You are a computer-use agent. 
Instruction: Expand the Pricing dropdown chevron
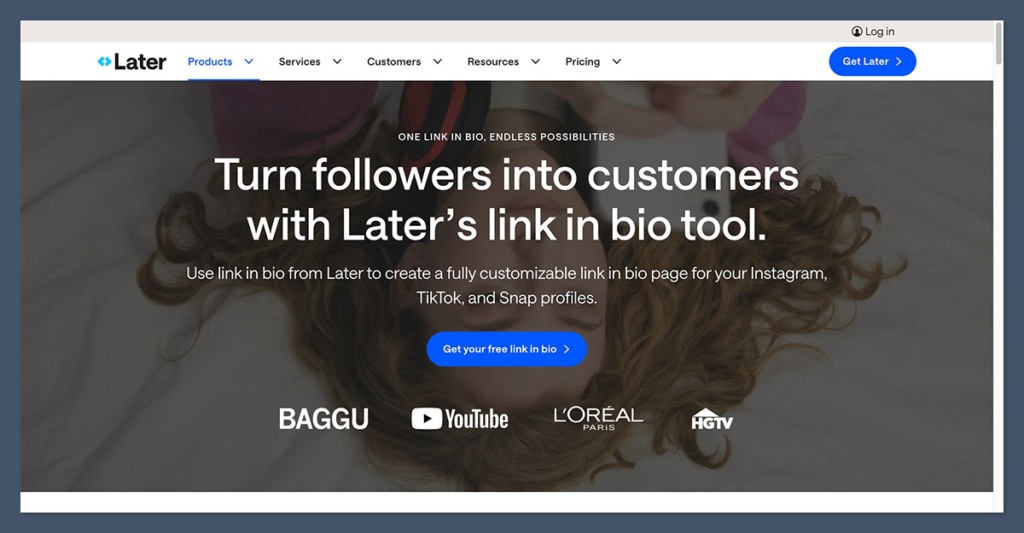[x=616, y=61]
